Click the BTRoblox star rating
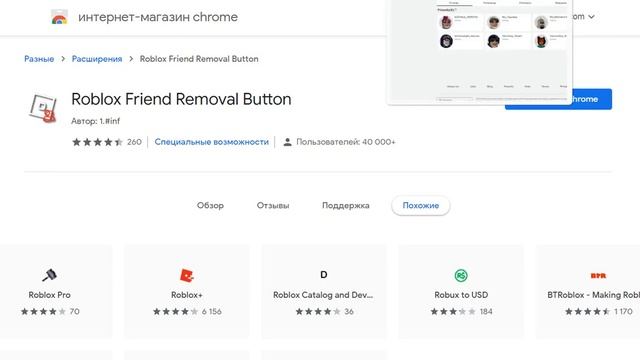Viewport: 640px width, 360px height. click(587, 311)
